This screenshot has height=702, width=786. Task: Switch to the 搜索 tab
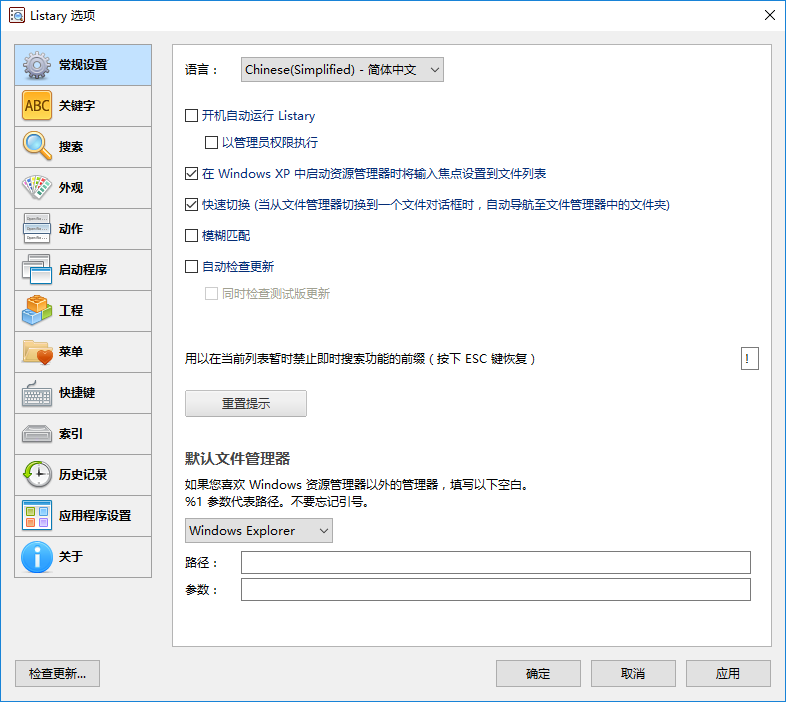click(83, 147)
